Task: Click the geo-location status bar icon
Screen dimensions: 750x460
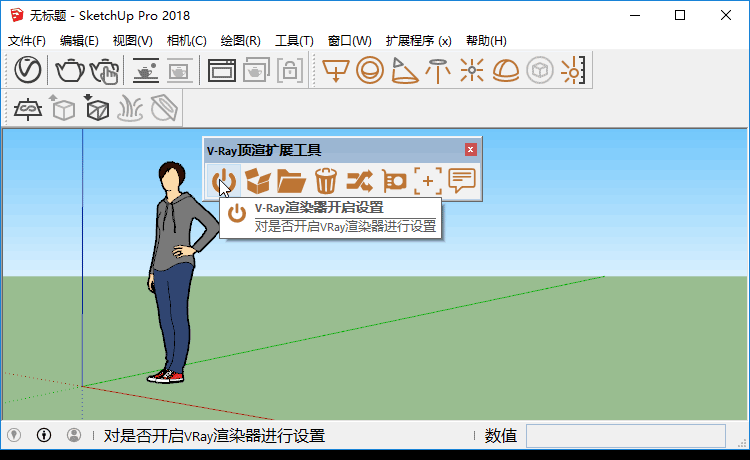Action: coord(14,435)
